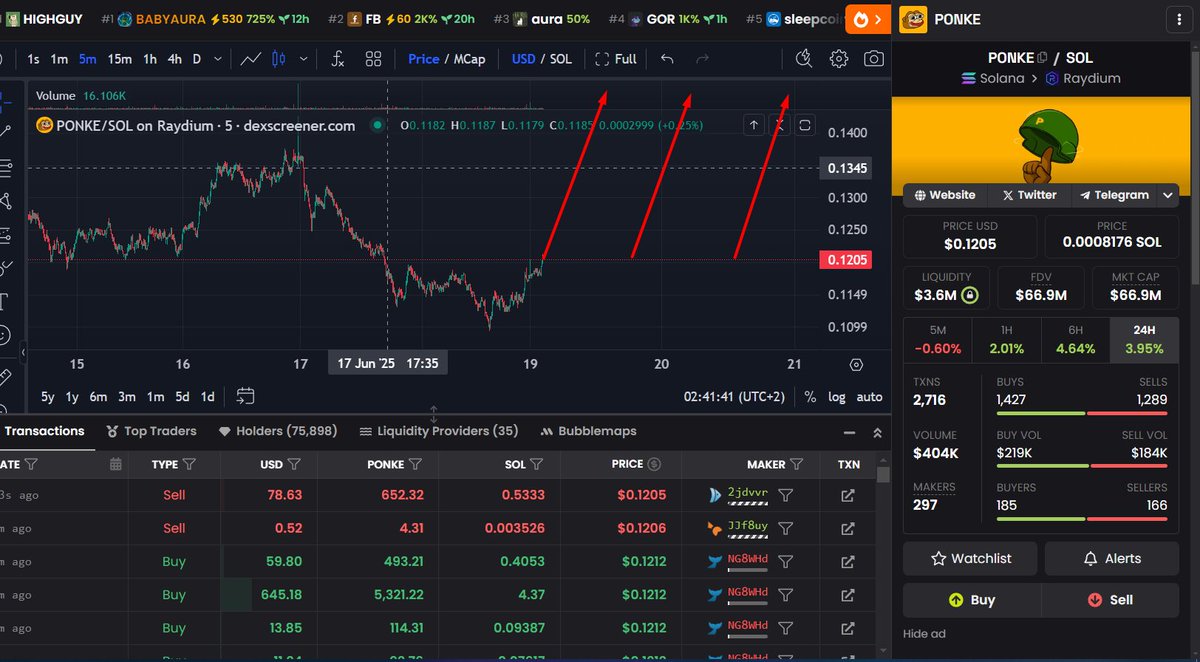The width and height of the screenshot is (1200, 662).
Task: Open the go-to-date calendar icon
Action: pyautogui.click(x=245, y=396)
